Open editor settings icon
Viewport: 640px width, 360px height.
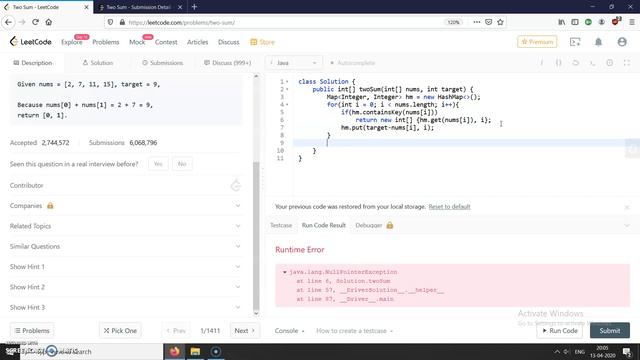(609, 63)
